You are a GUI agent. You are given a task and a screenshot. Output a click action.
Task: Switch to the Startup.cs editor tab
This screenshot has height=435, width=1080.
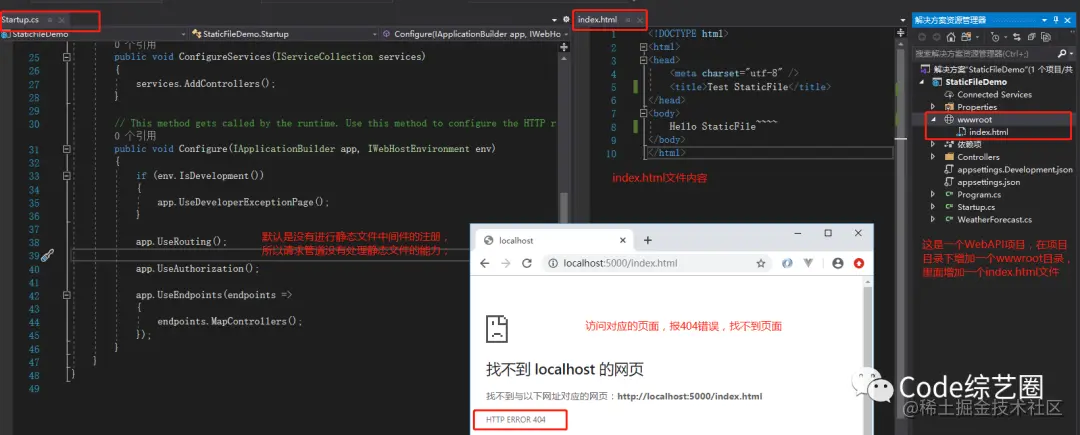(x=20, y=20)
